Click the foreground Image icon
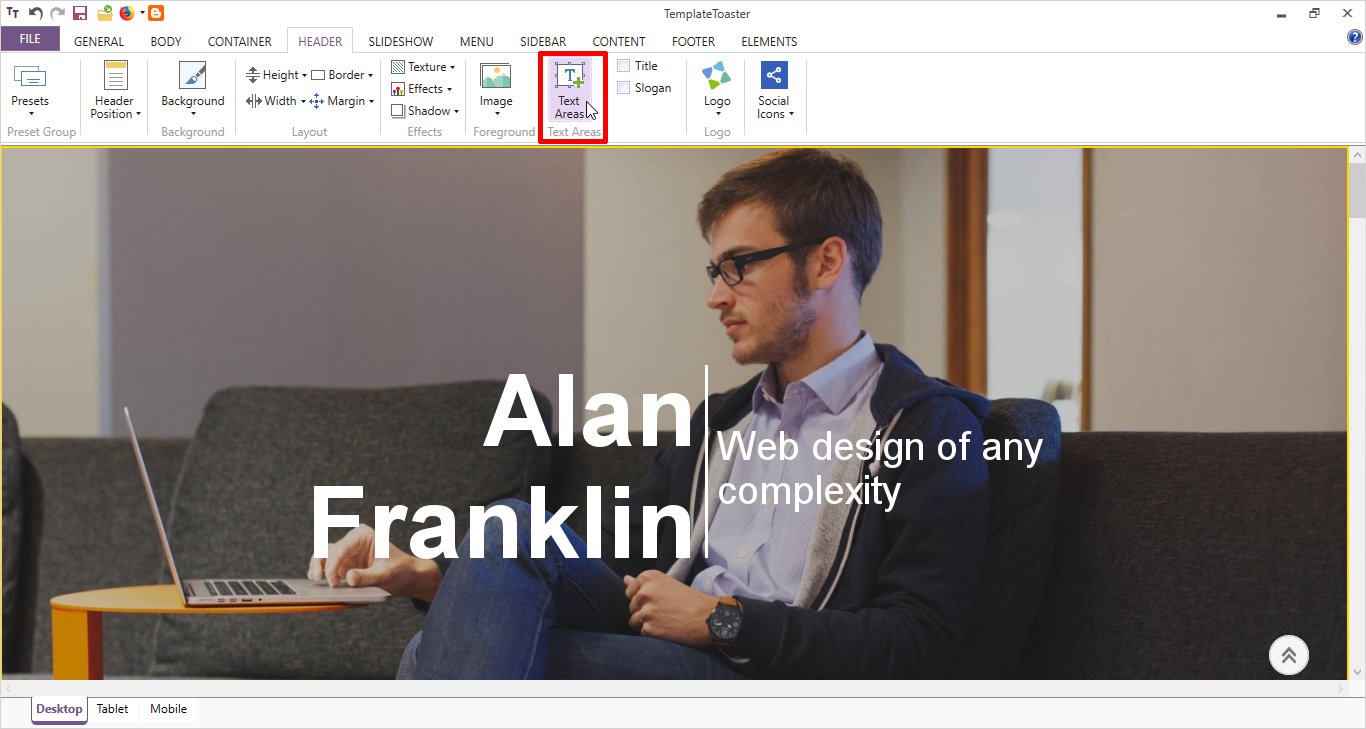The width and height of the screenshot is (1366, 729). point(495,77)
